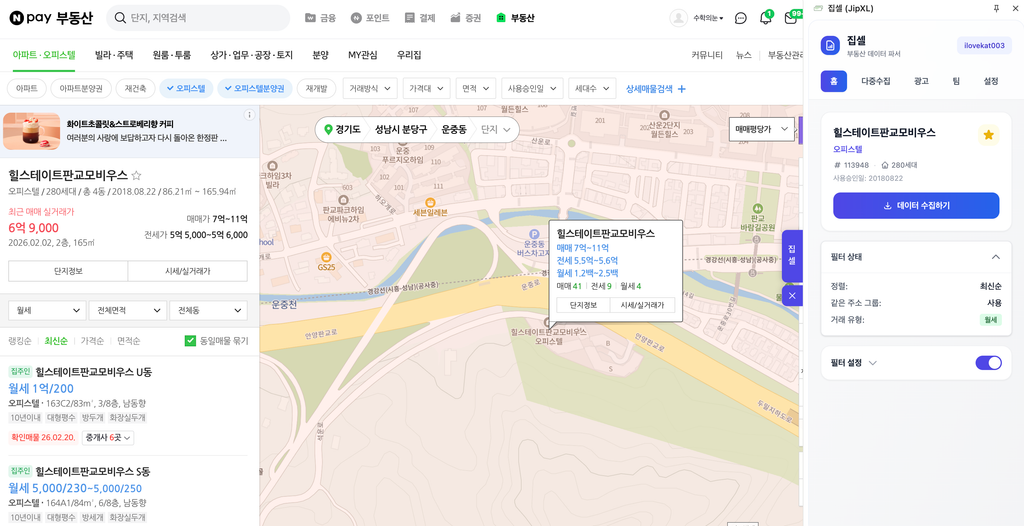Open the 매매평당가 map dropdown
Screen dimensions: 1024x526
761,129
